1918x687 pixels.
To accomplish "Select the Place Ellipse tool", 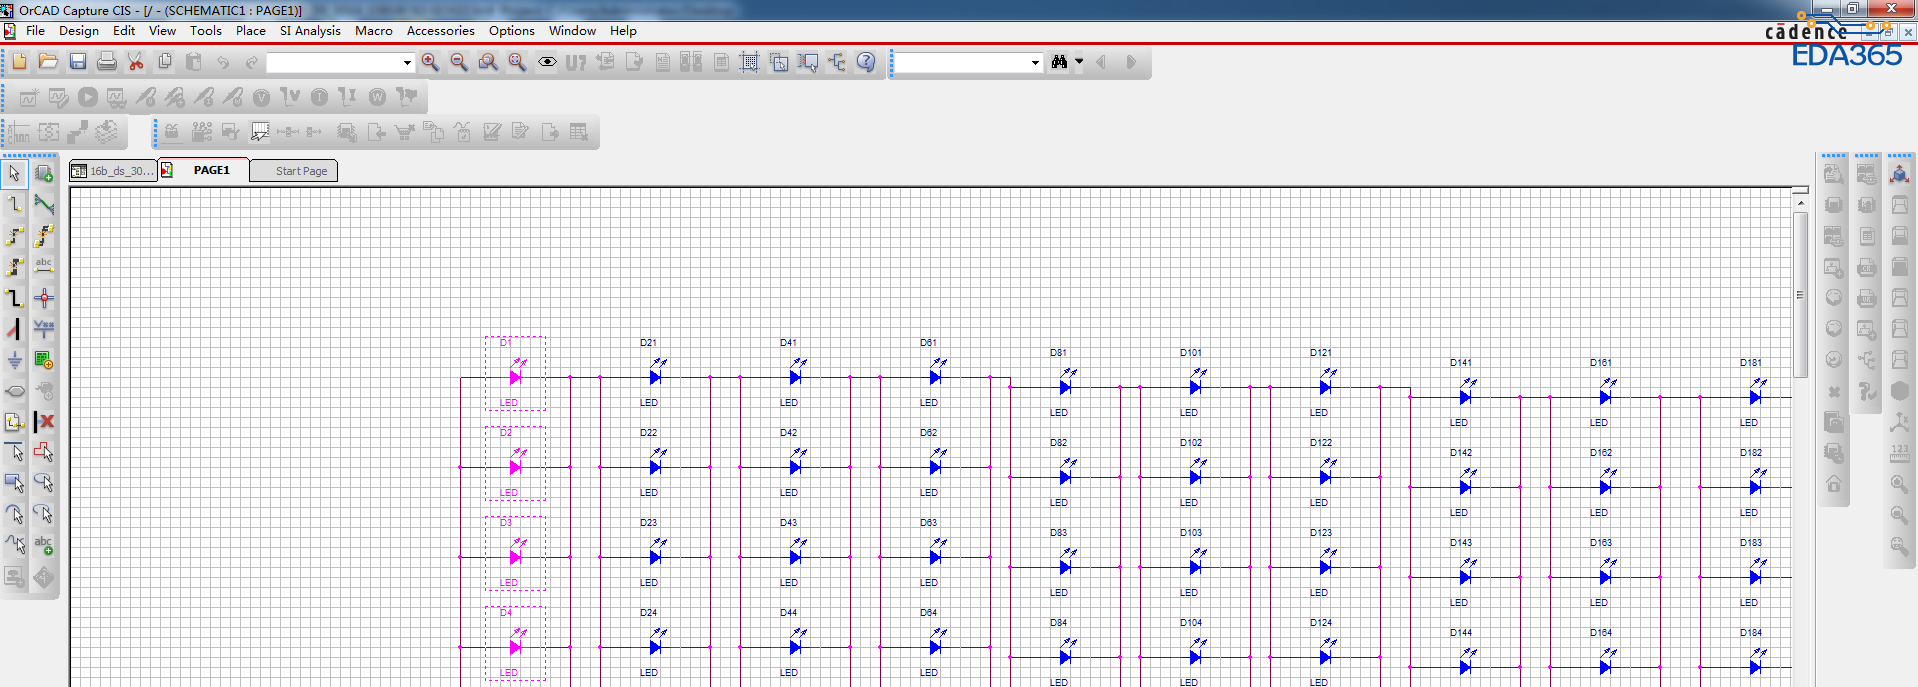I will 44,484.
